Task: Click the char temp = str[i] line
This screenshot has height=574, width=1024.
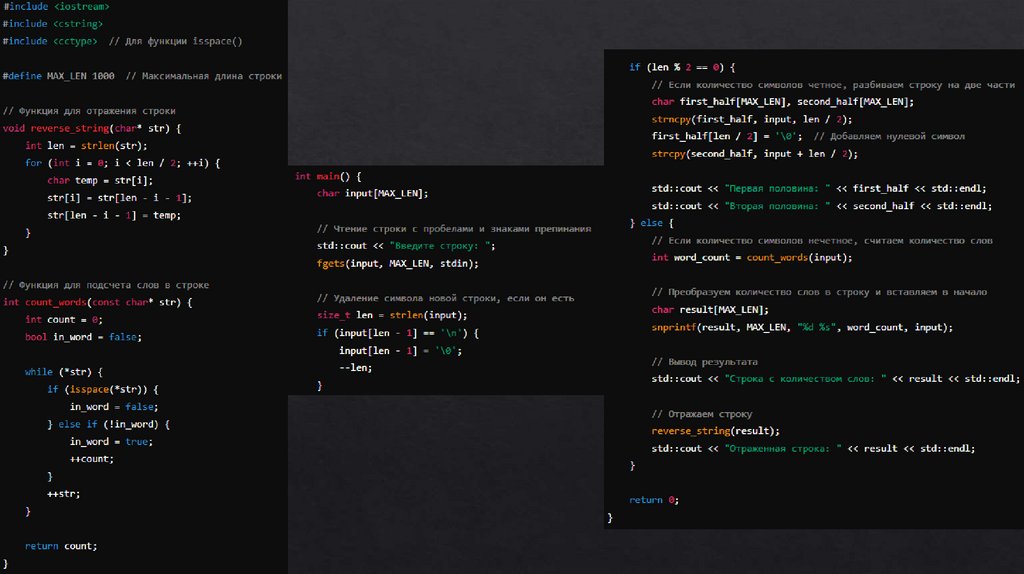Action: 100,181
